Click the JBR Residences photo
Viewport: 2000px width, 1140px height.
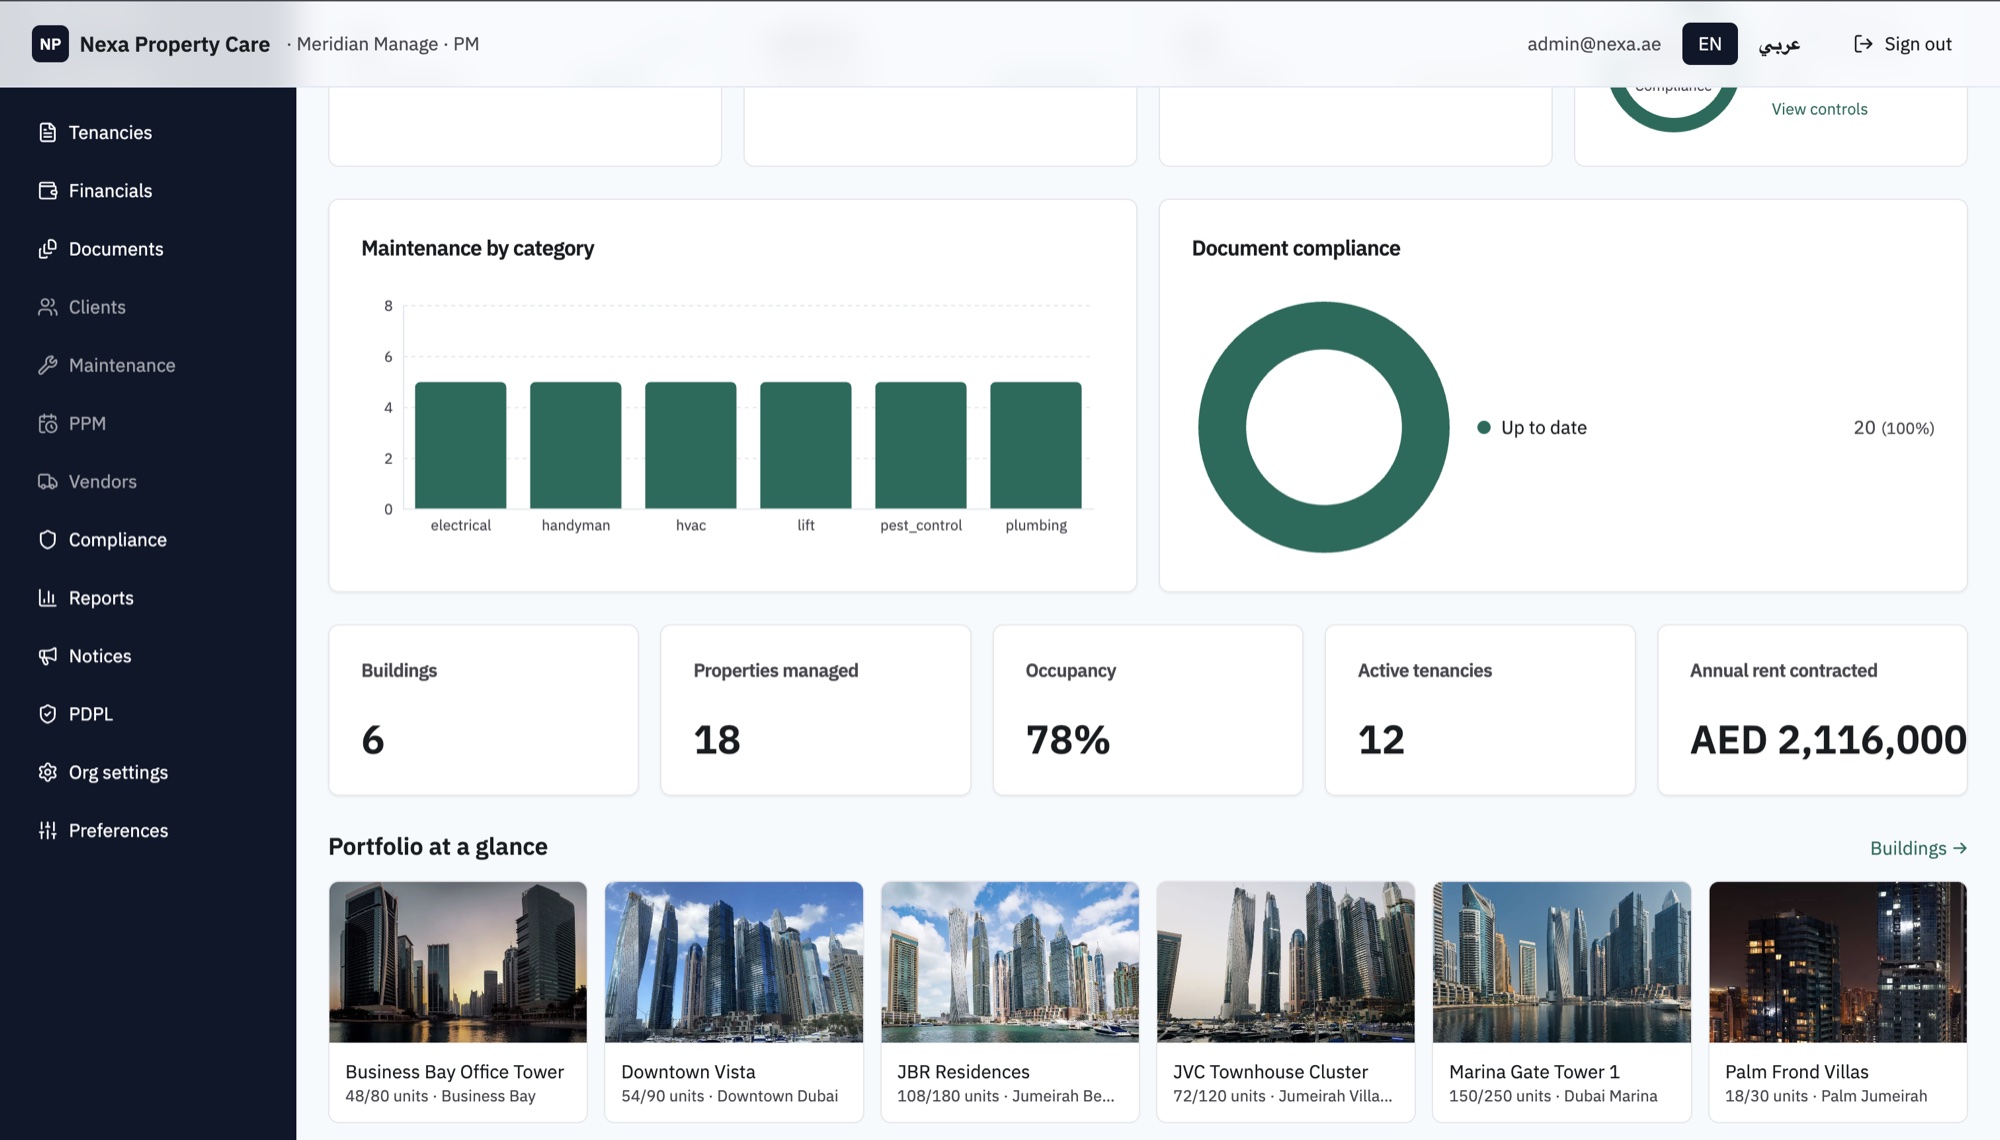1010,962
